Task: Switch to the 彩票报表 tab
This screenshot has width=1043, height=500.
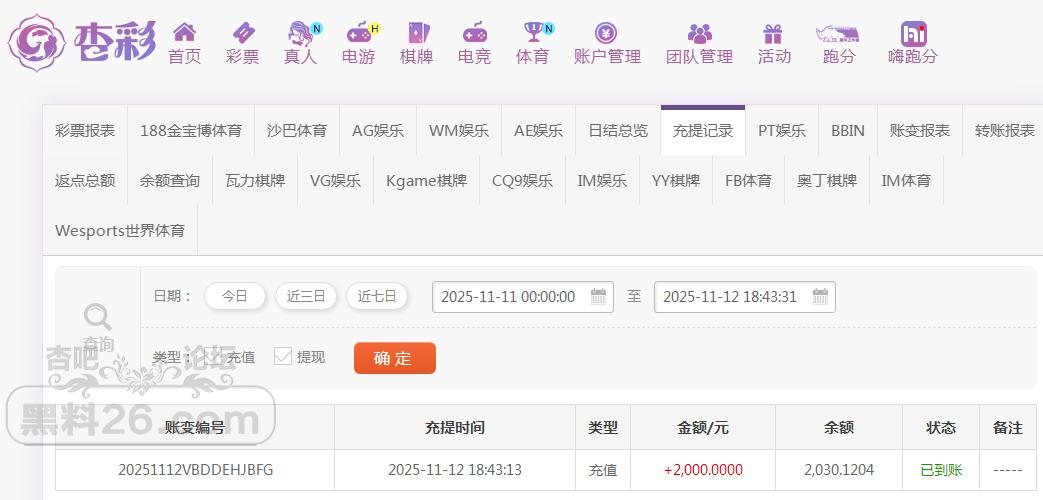Action: coord(85,130)
